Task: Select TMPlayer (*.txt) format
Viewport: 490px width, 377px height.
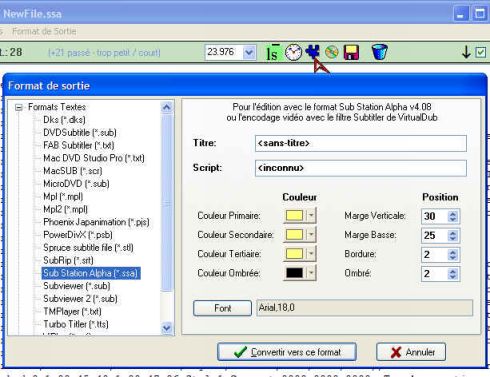Action: tap(72, 311)
